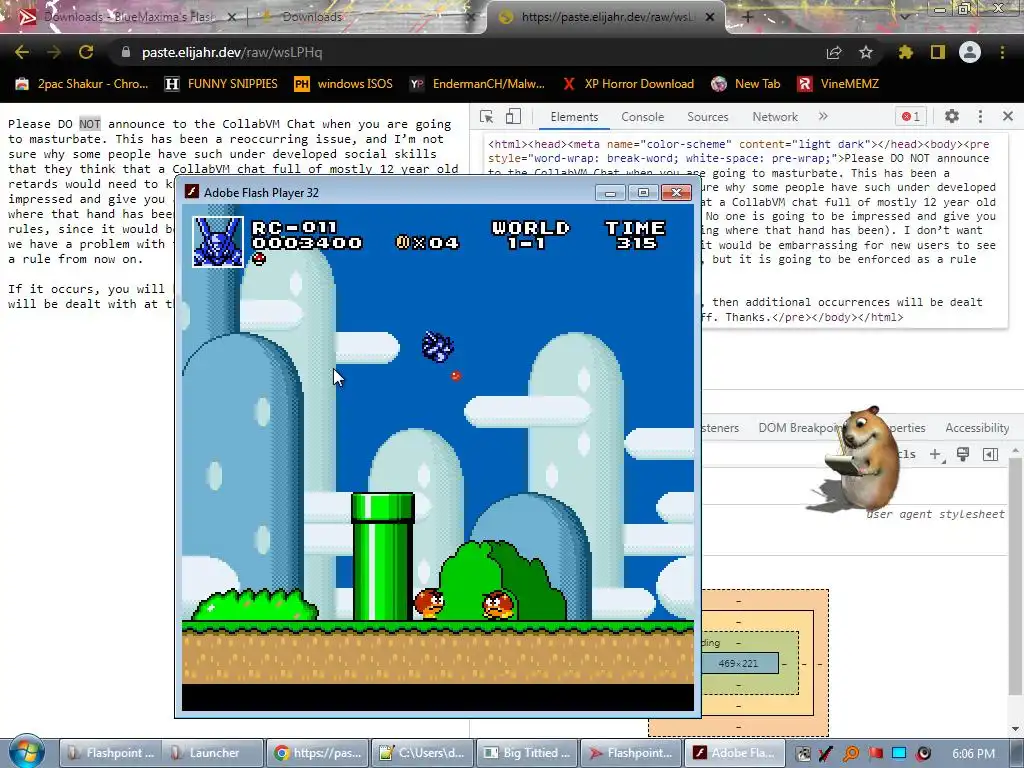The height and width of the screenshot is (768, 1024).
Task: View site info via the lock icon
Action: [126, 52]
